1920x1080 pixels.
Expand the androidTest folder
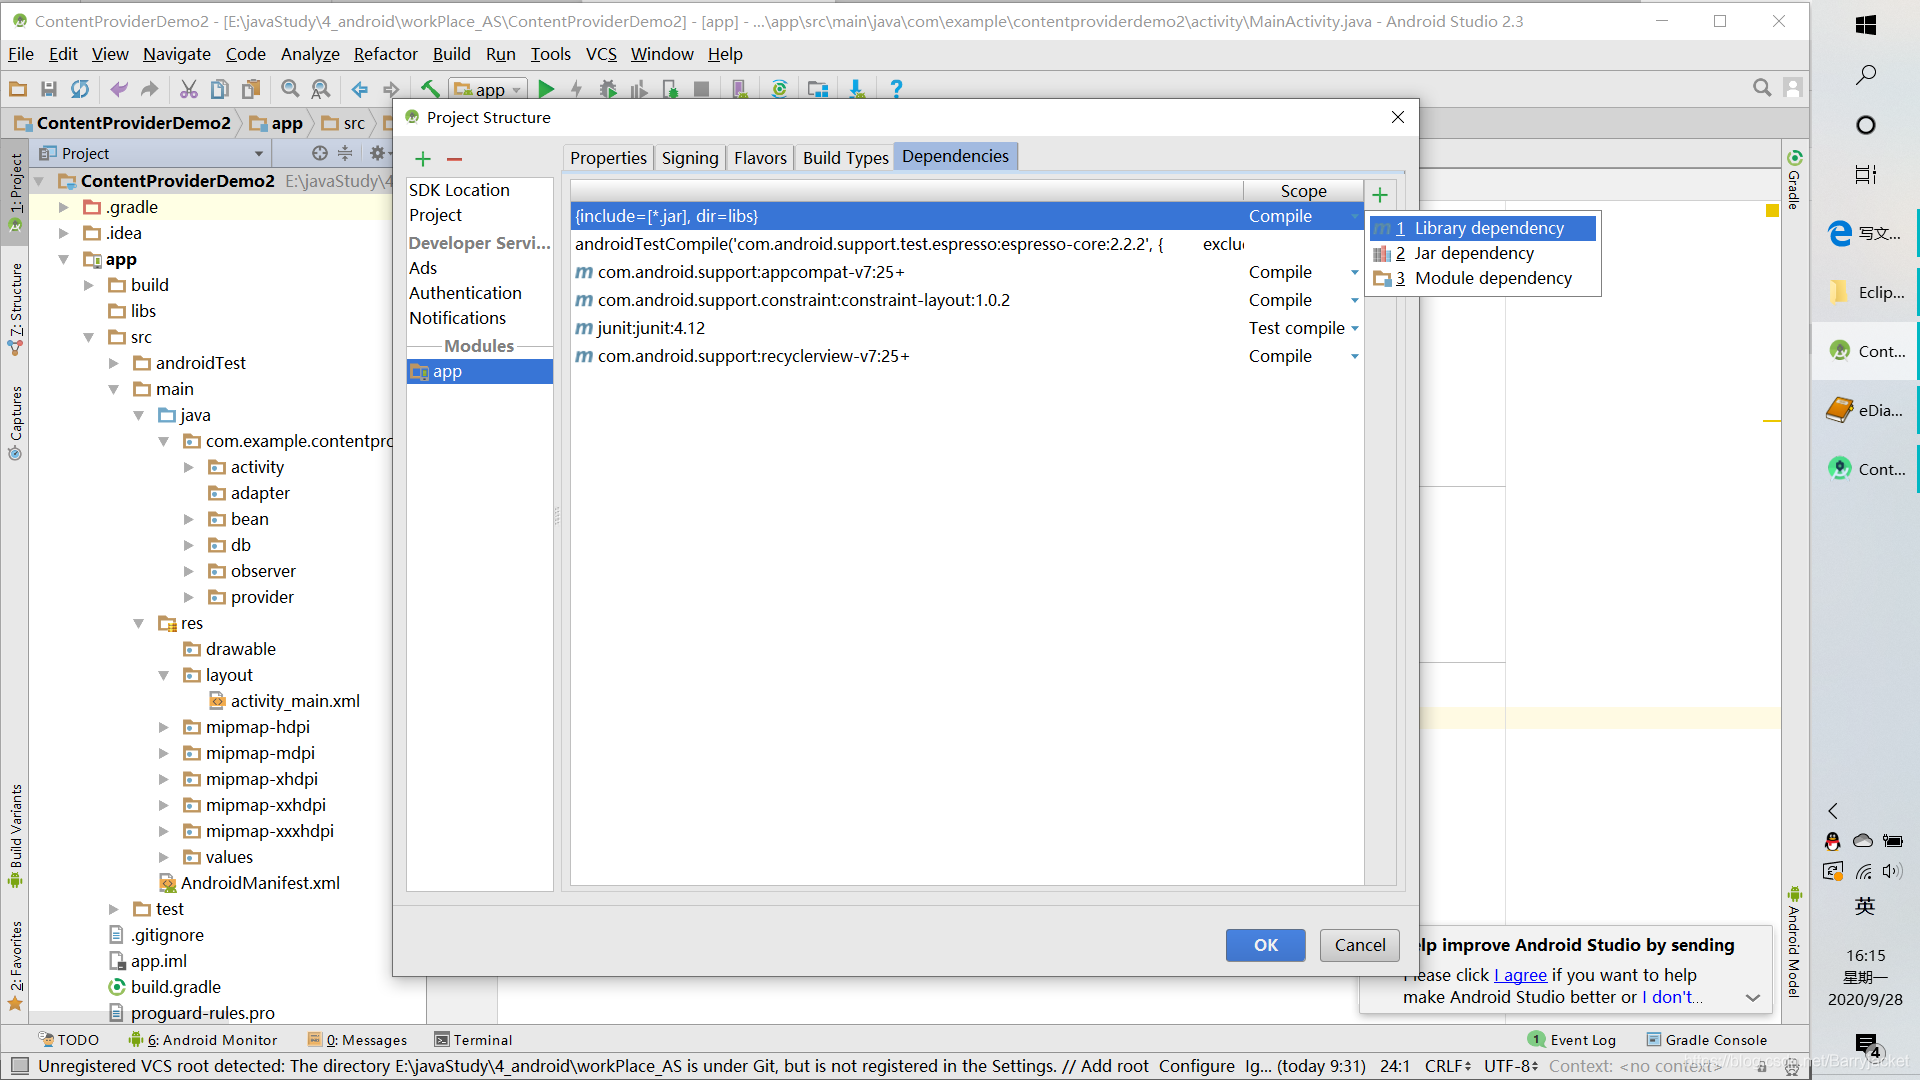pos(114,363)
